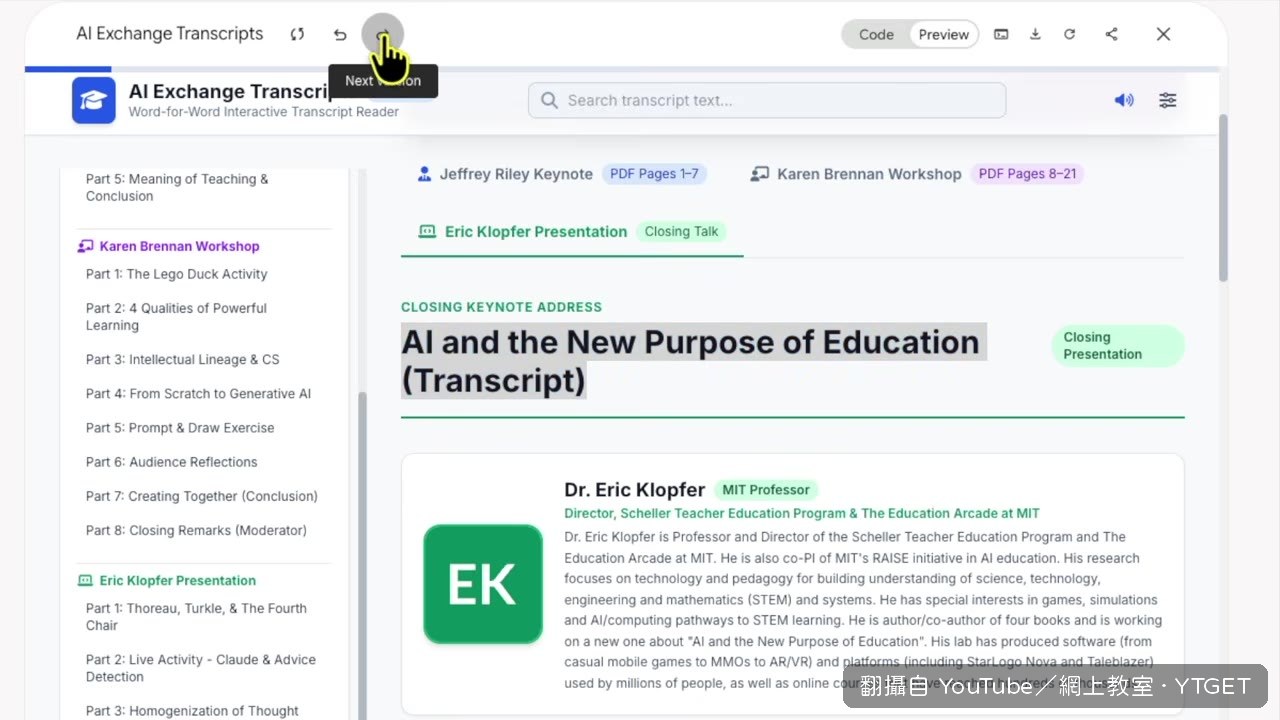The image size is (1280, 720).
Task: Open Part 3: Homogenization of Thought
Action: pyautogui.click(x=192, y=711)
